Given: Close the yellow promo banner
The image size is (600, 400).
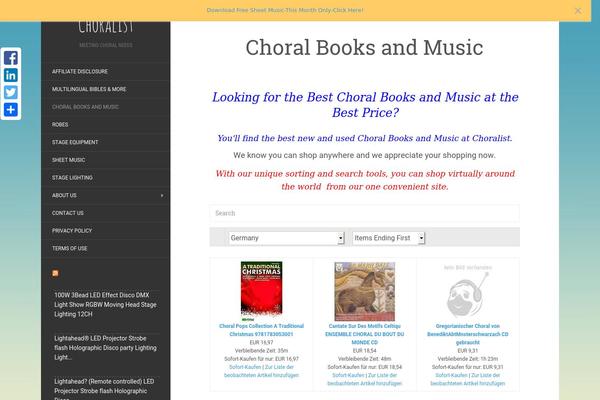Looking at the screenshot, I should (578, 11).
